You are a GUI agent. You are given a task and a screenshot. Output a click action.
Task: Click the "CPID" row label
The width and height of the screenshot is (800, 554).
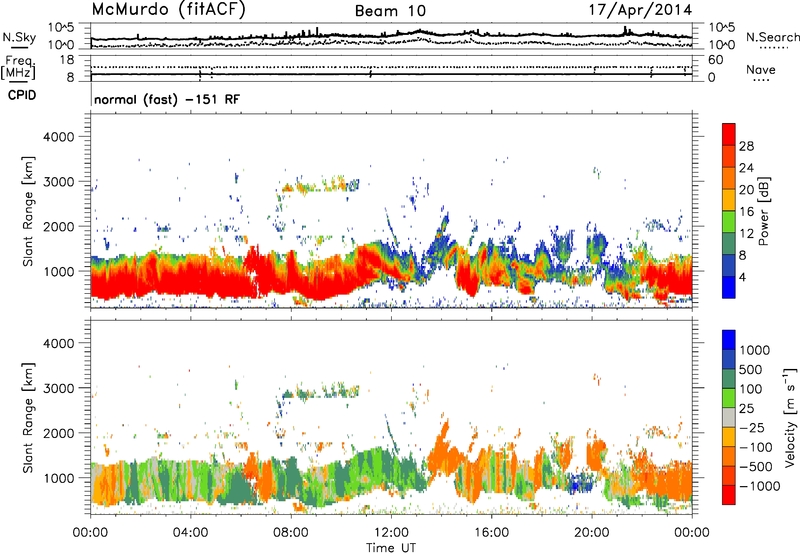pos(22,95)
